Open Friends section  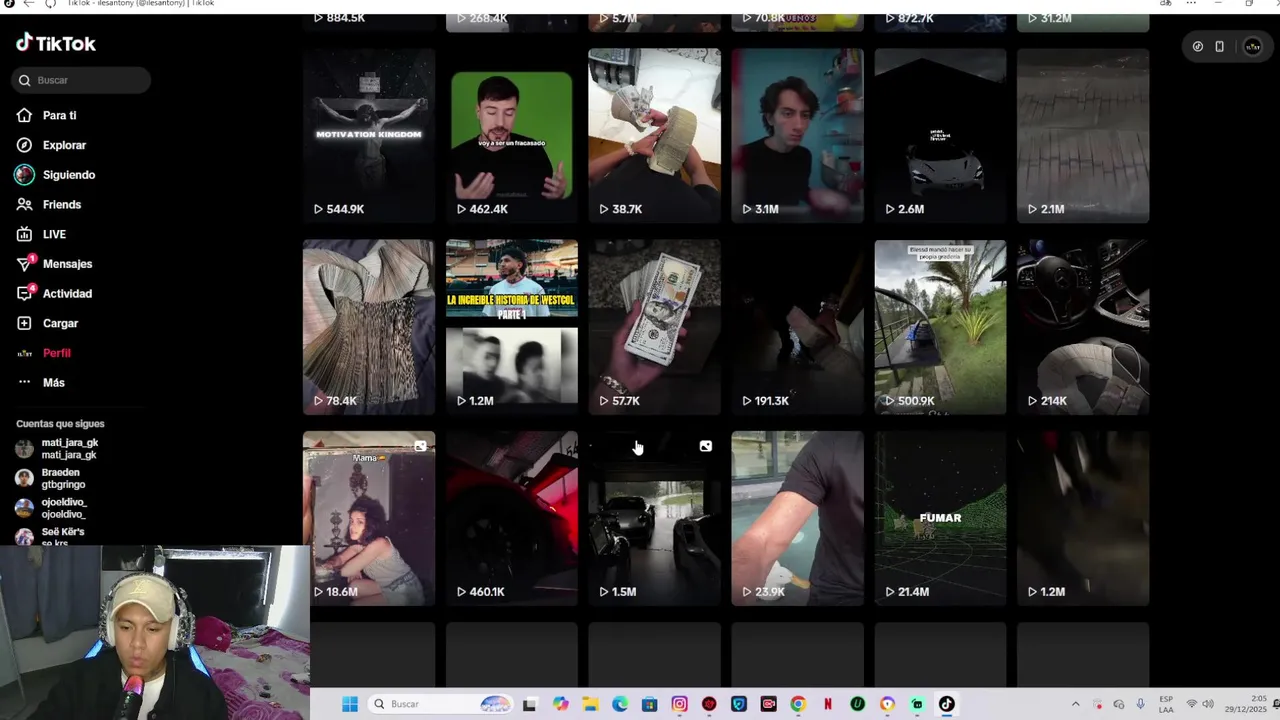tap(61, 204)
